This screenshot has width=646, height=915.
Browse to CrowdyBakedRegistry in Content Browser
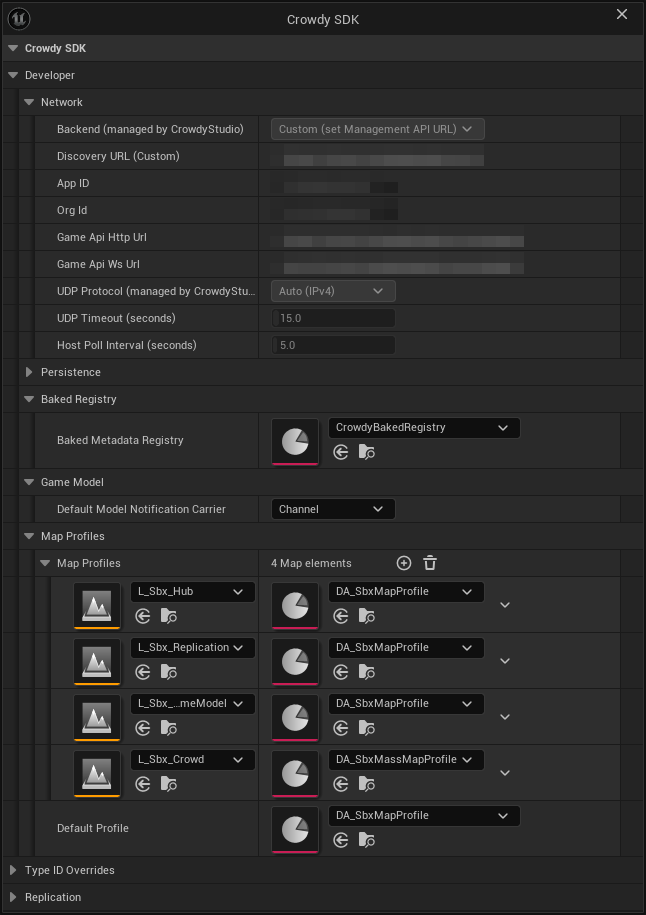coord(366,452)
